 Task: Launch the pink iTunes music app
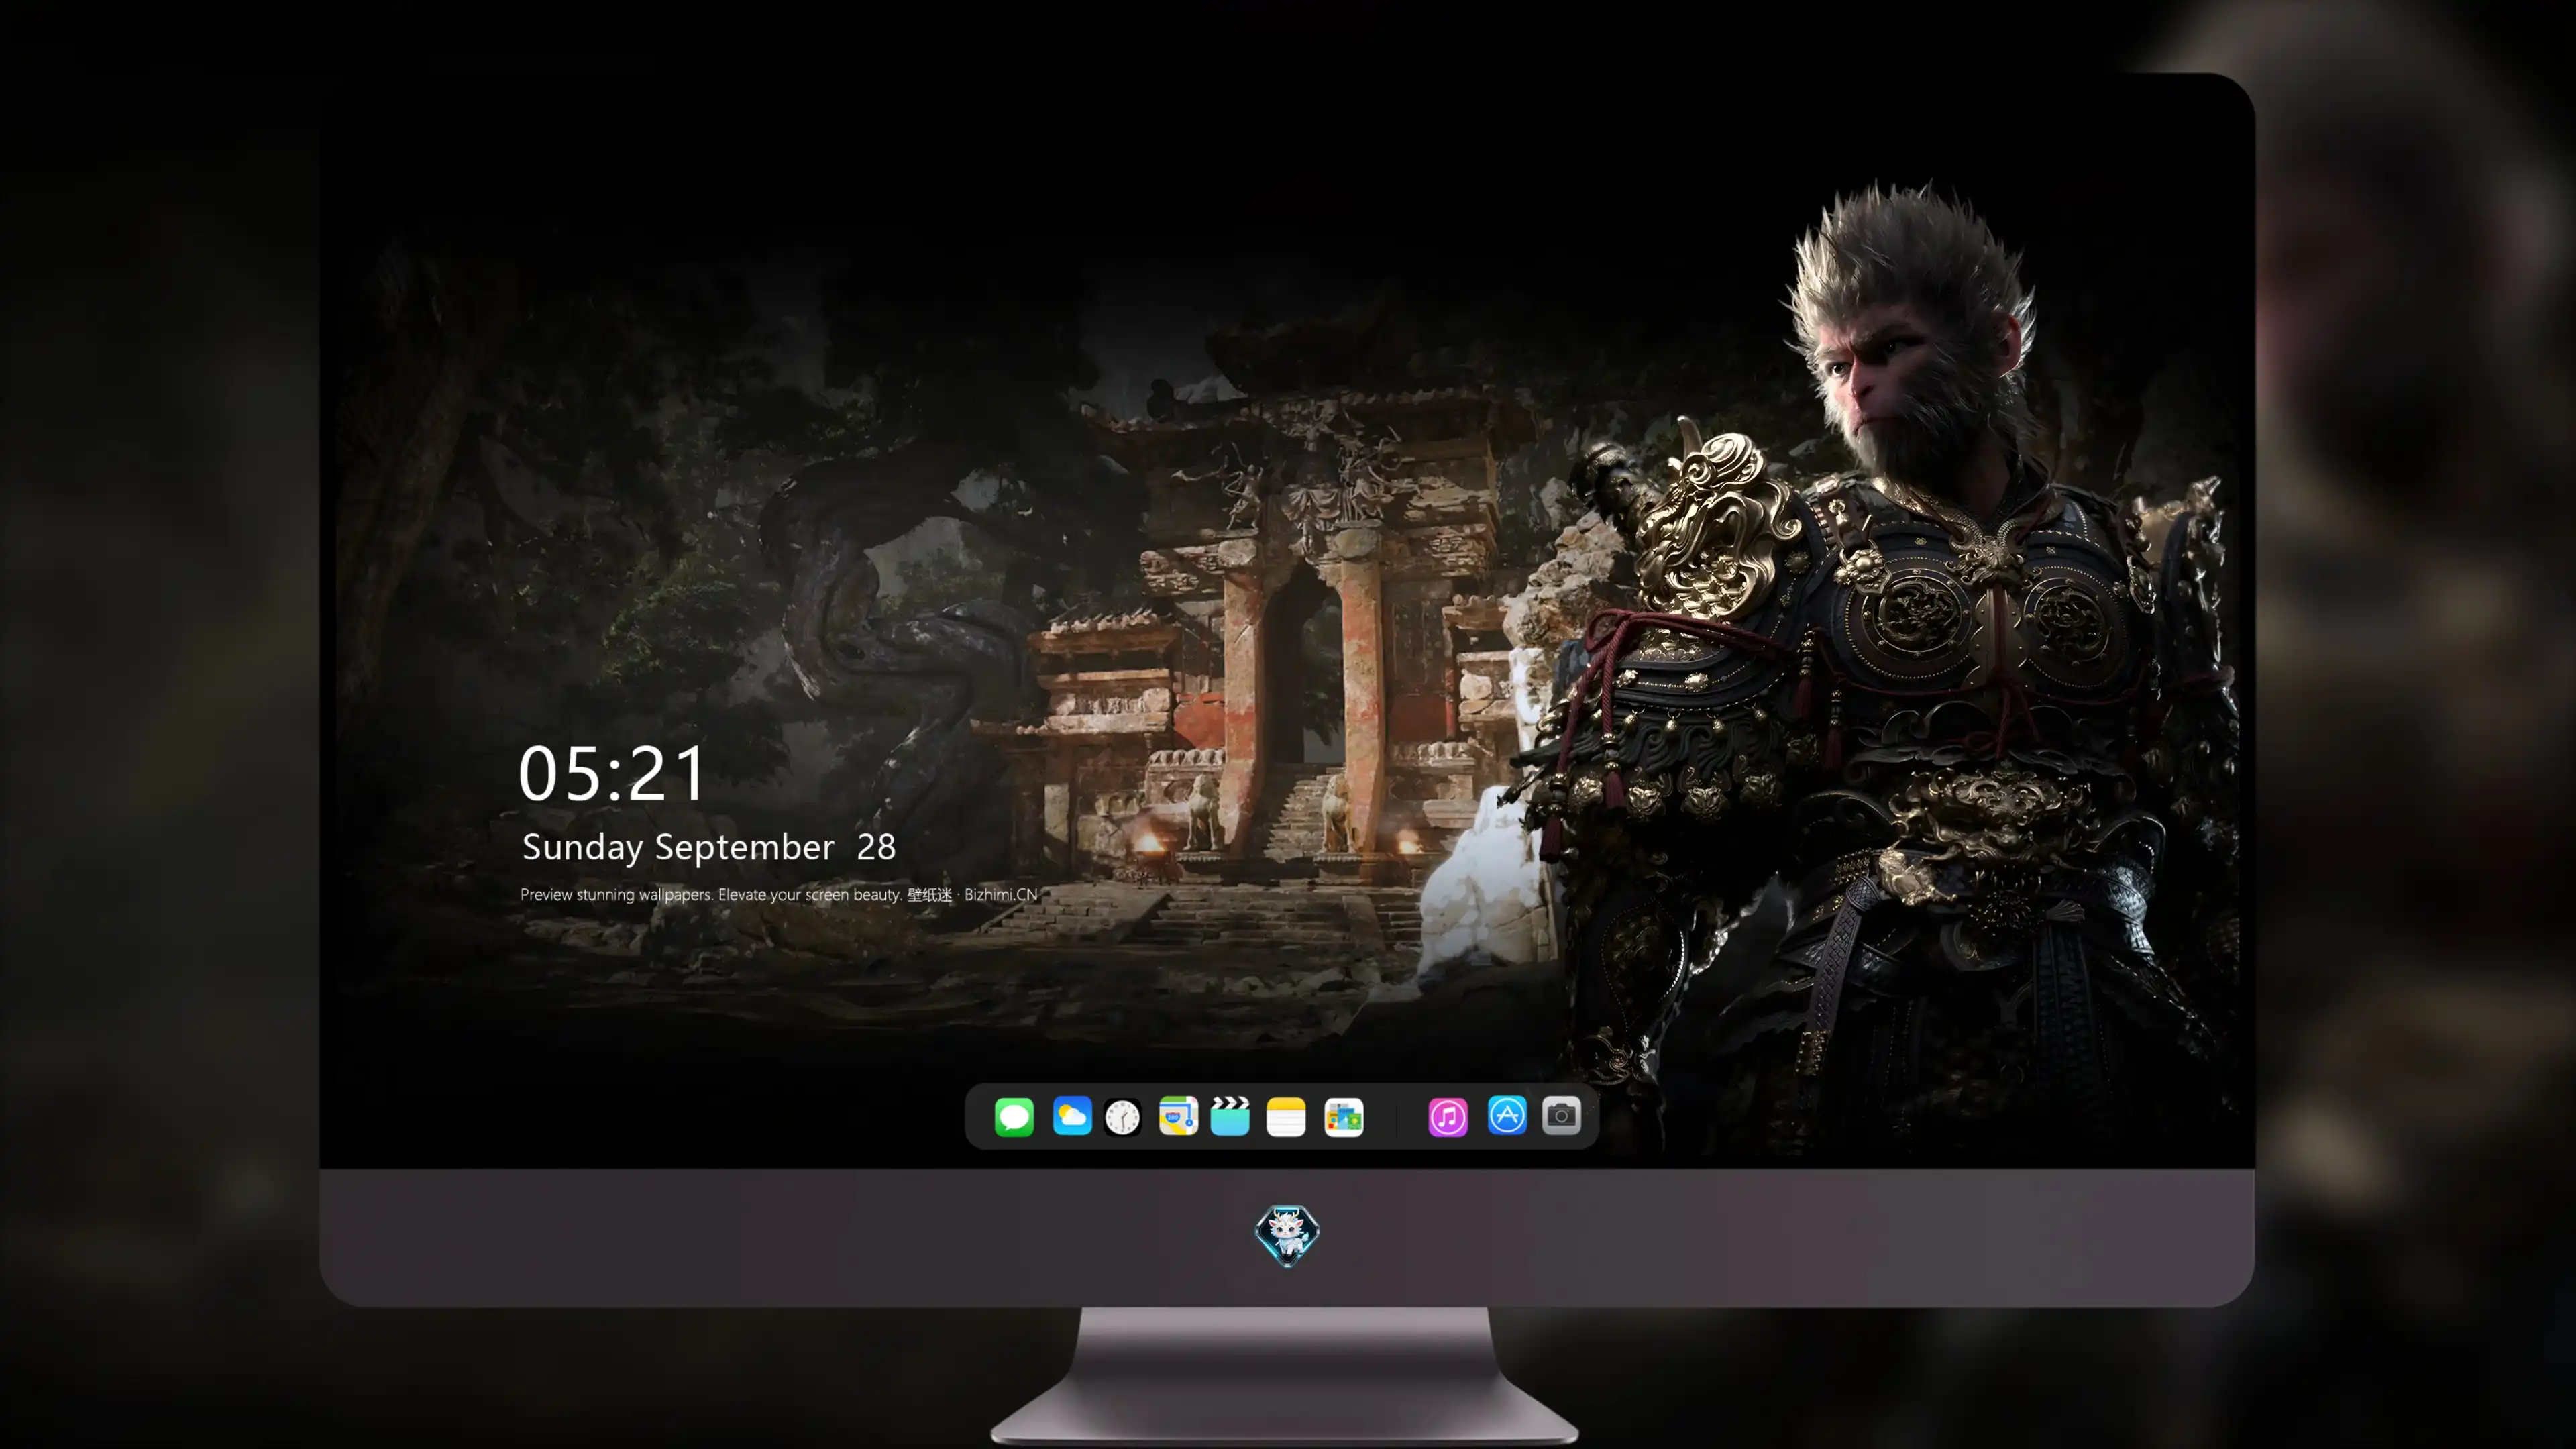1448,1117
